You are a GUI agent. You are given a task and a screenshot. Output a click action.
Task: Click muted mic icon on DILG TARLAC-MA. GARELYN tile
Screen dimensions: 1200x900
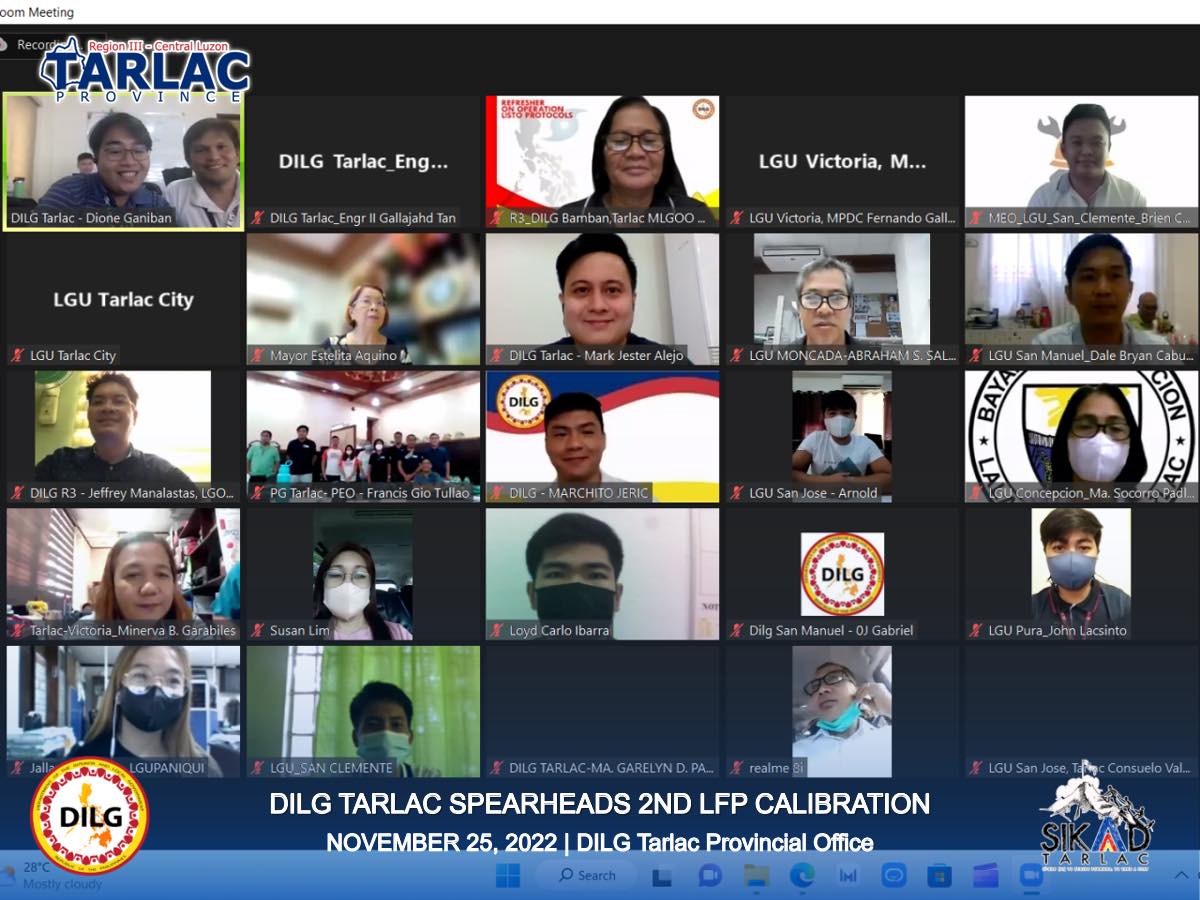point(497,768)
